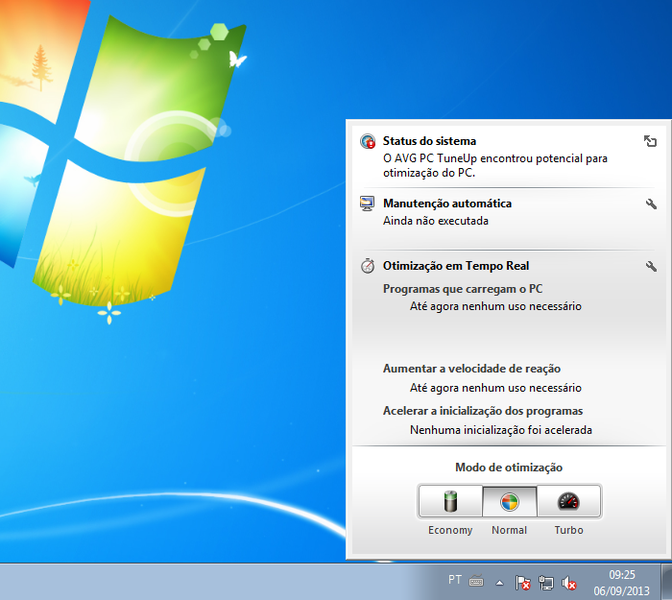Click the Manutenção automática monitor icon
Viewport: 672px width, 600px height.
click(367, 204)
